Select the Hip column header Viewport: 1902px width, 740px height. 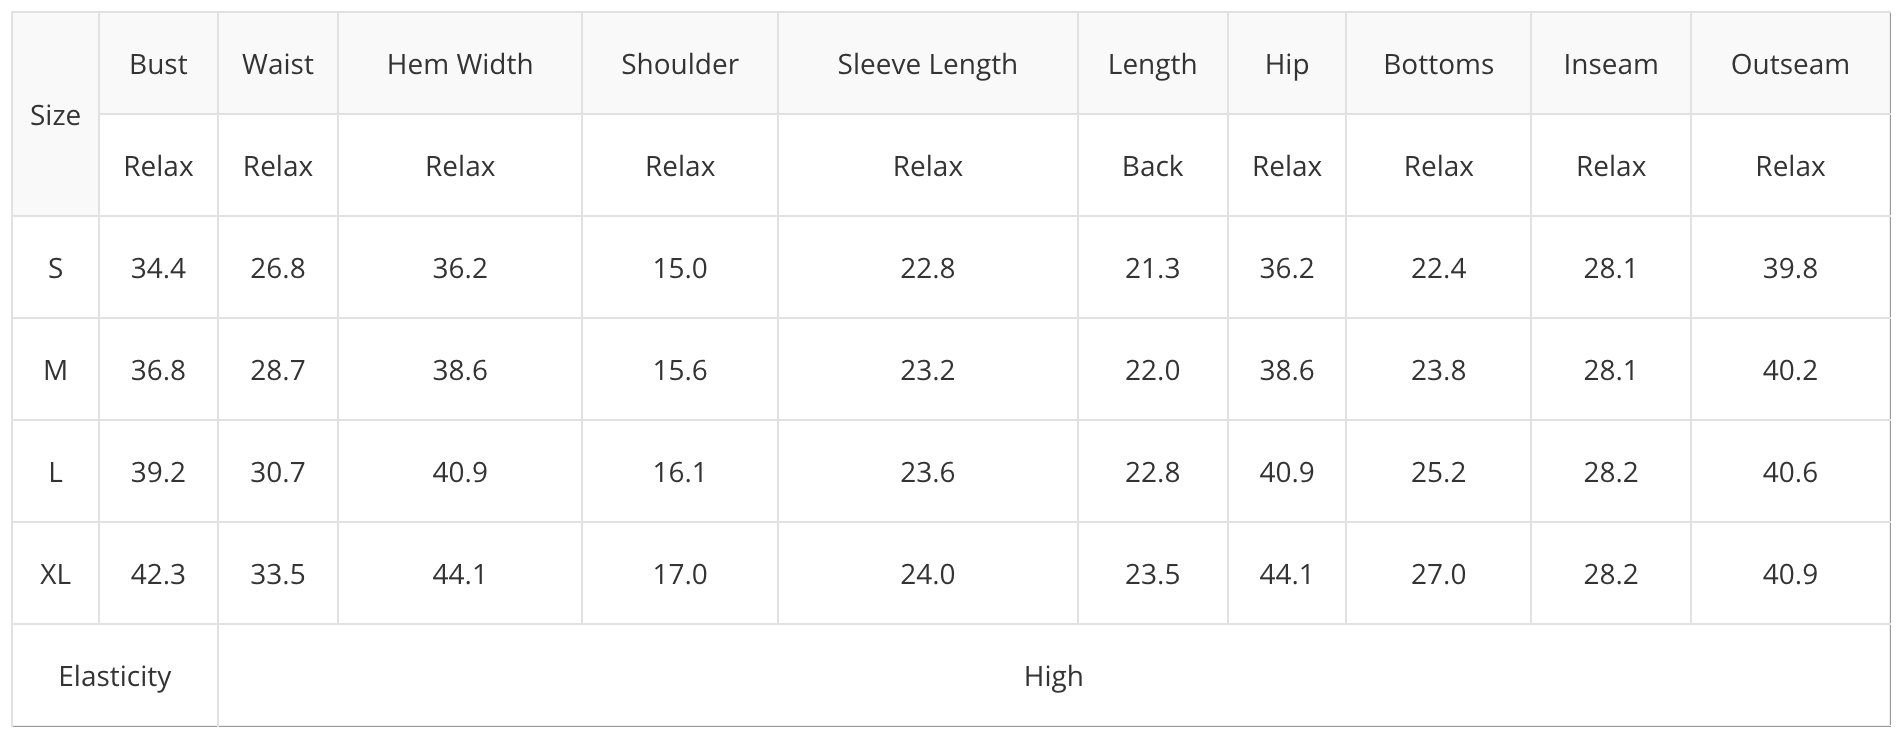pyautogui.click(x=1286, y=65)
